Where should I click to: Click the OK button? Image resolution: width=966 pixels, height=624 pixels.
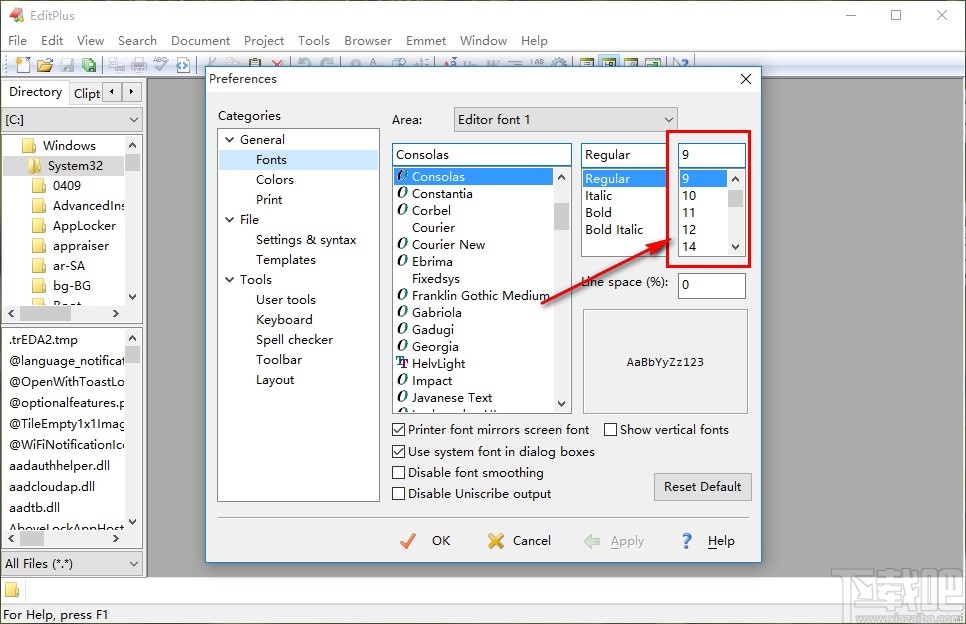[x=426, y=541]
